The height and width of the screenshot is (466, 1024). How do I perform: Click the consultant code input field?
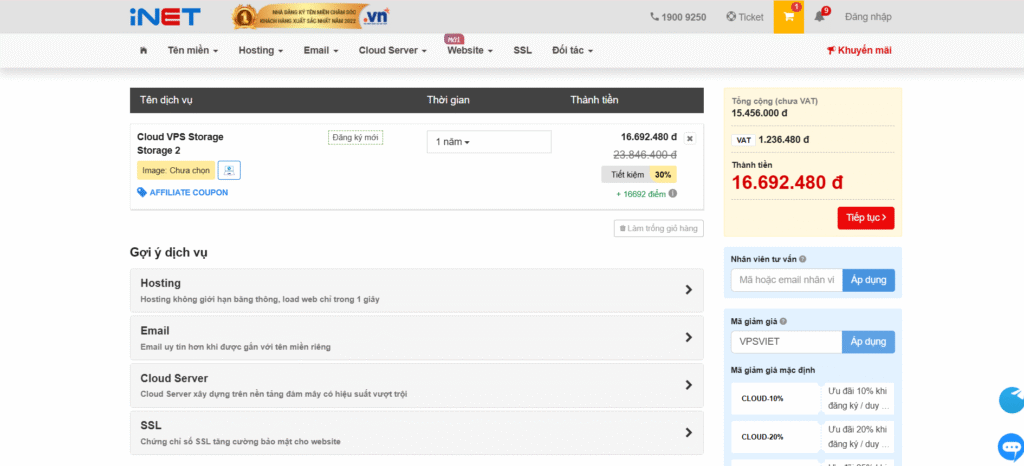786,280
